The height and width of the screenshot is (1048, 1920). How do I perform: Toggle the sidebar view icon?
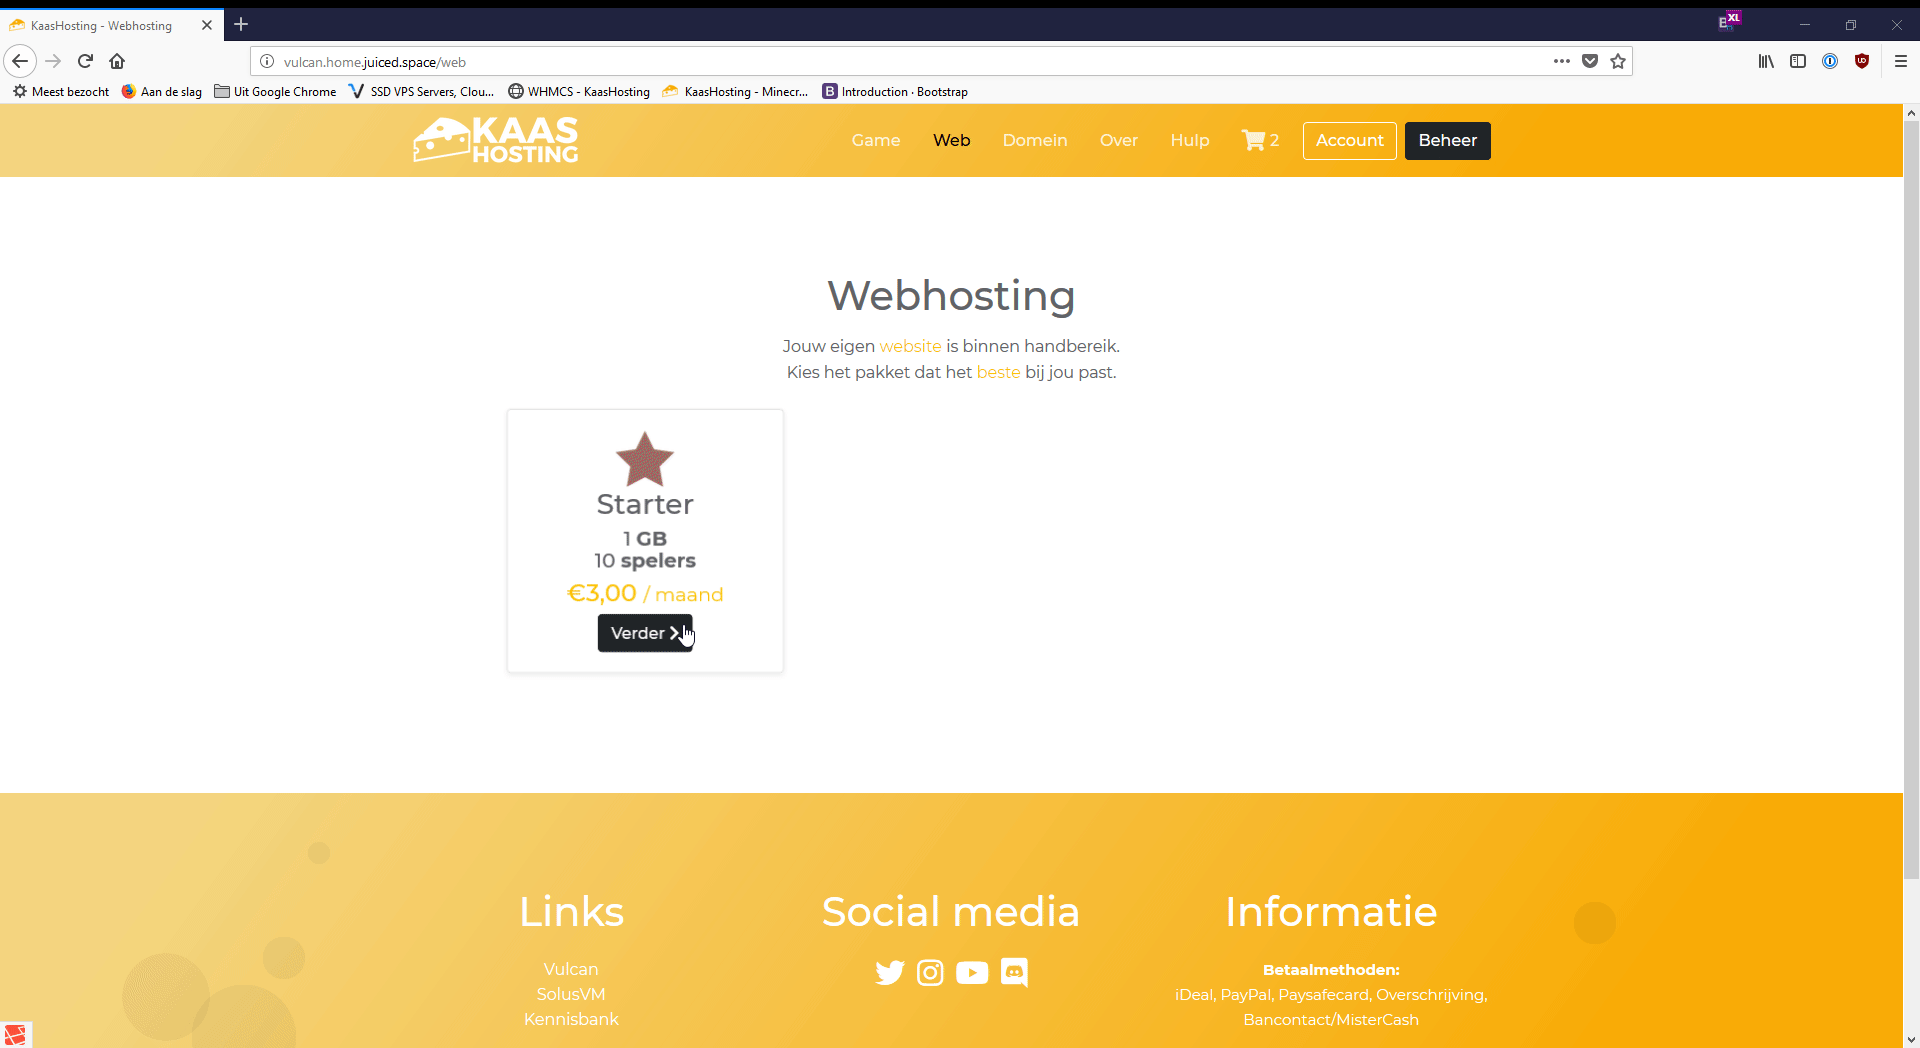[1798, 61]
